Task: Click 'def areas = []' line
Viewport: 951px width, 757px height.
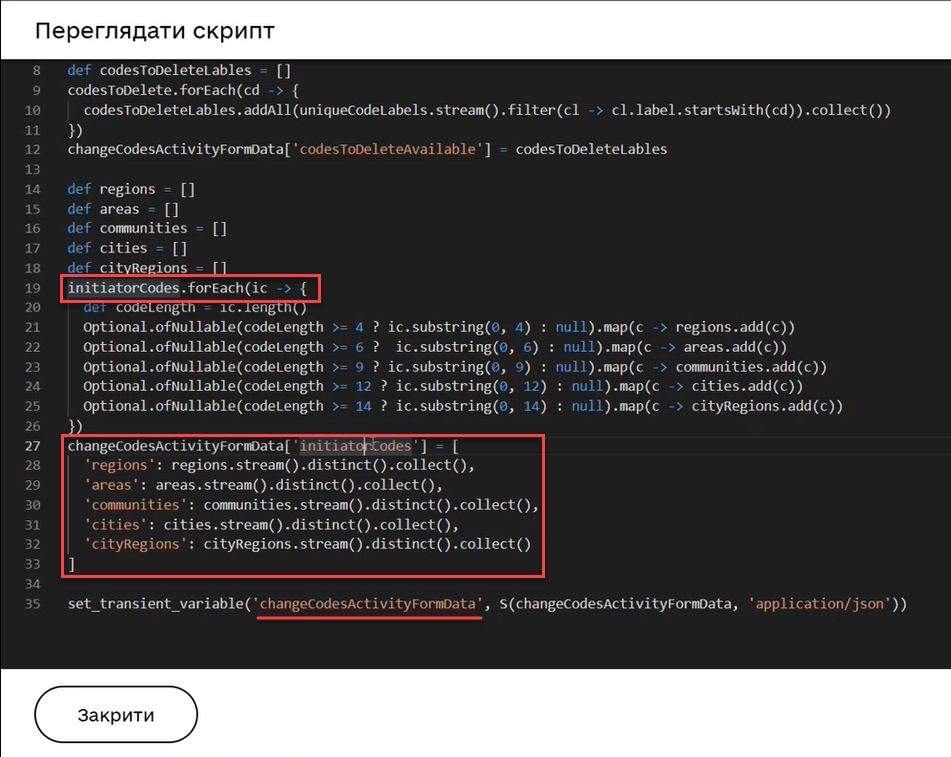Action: point(123,209)
